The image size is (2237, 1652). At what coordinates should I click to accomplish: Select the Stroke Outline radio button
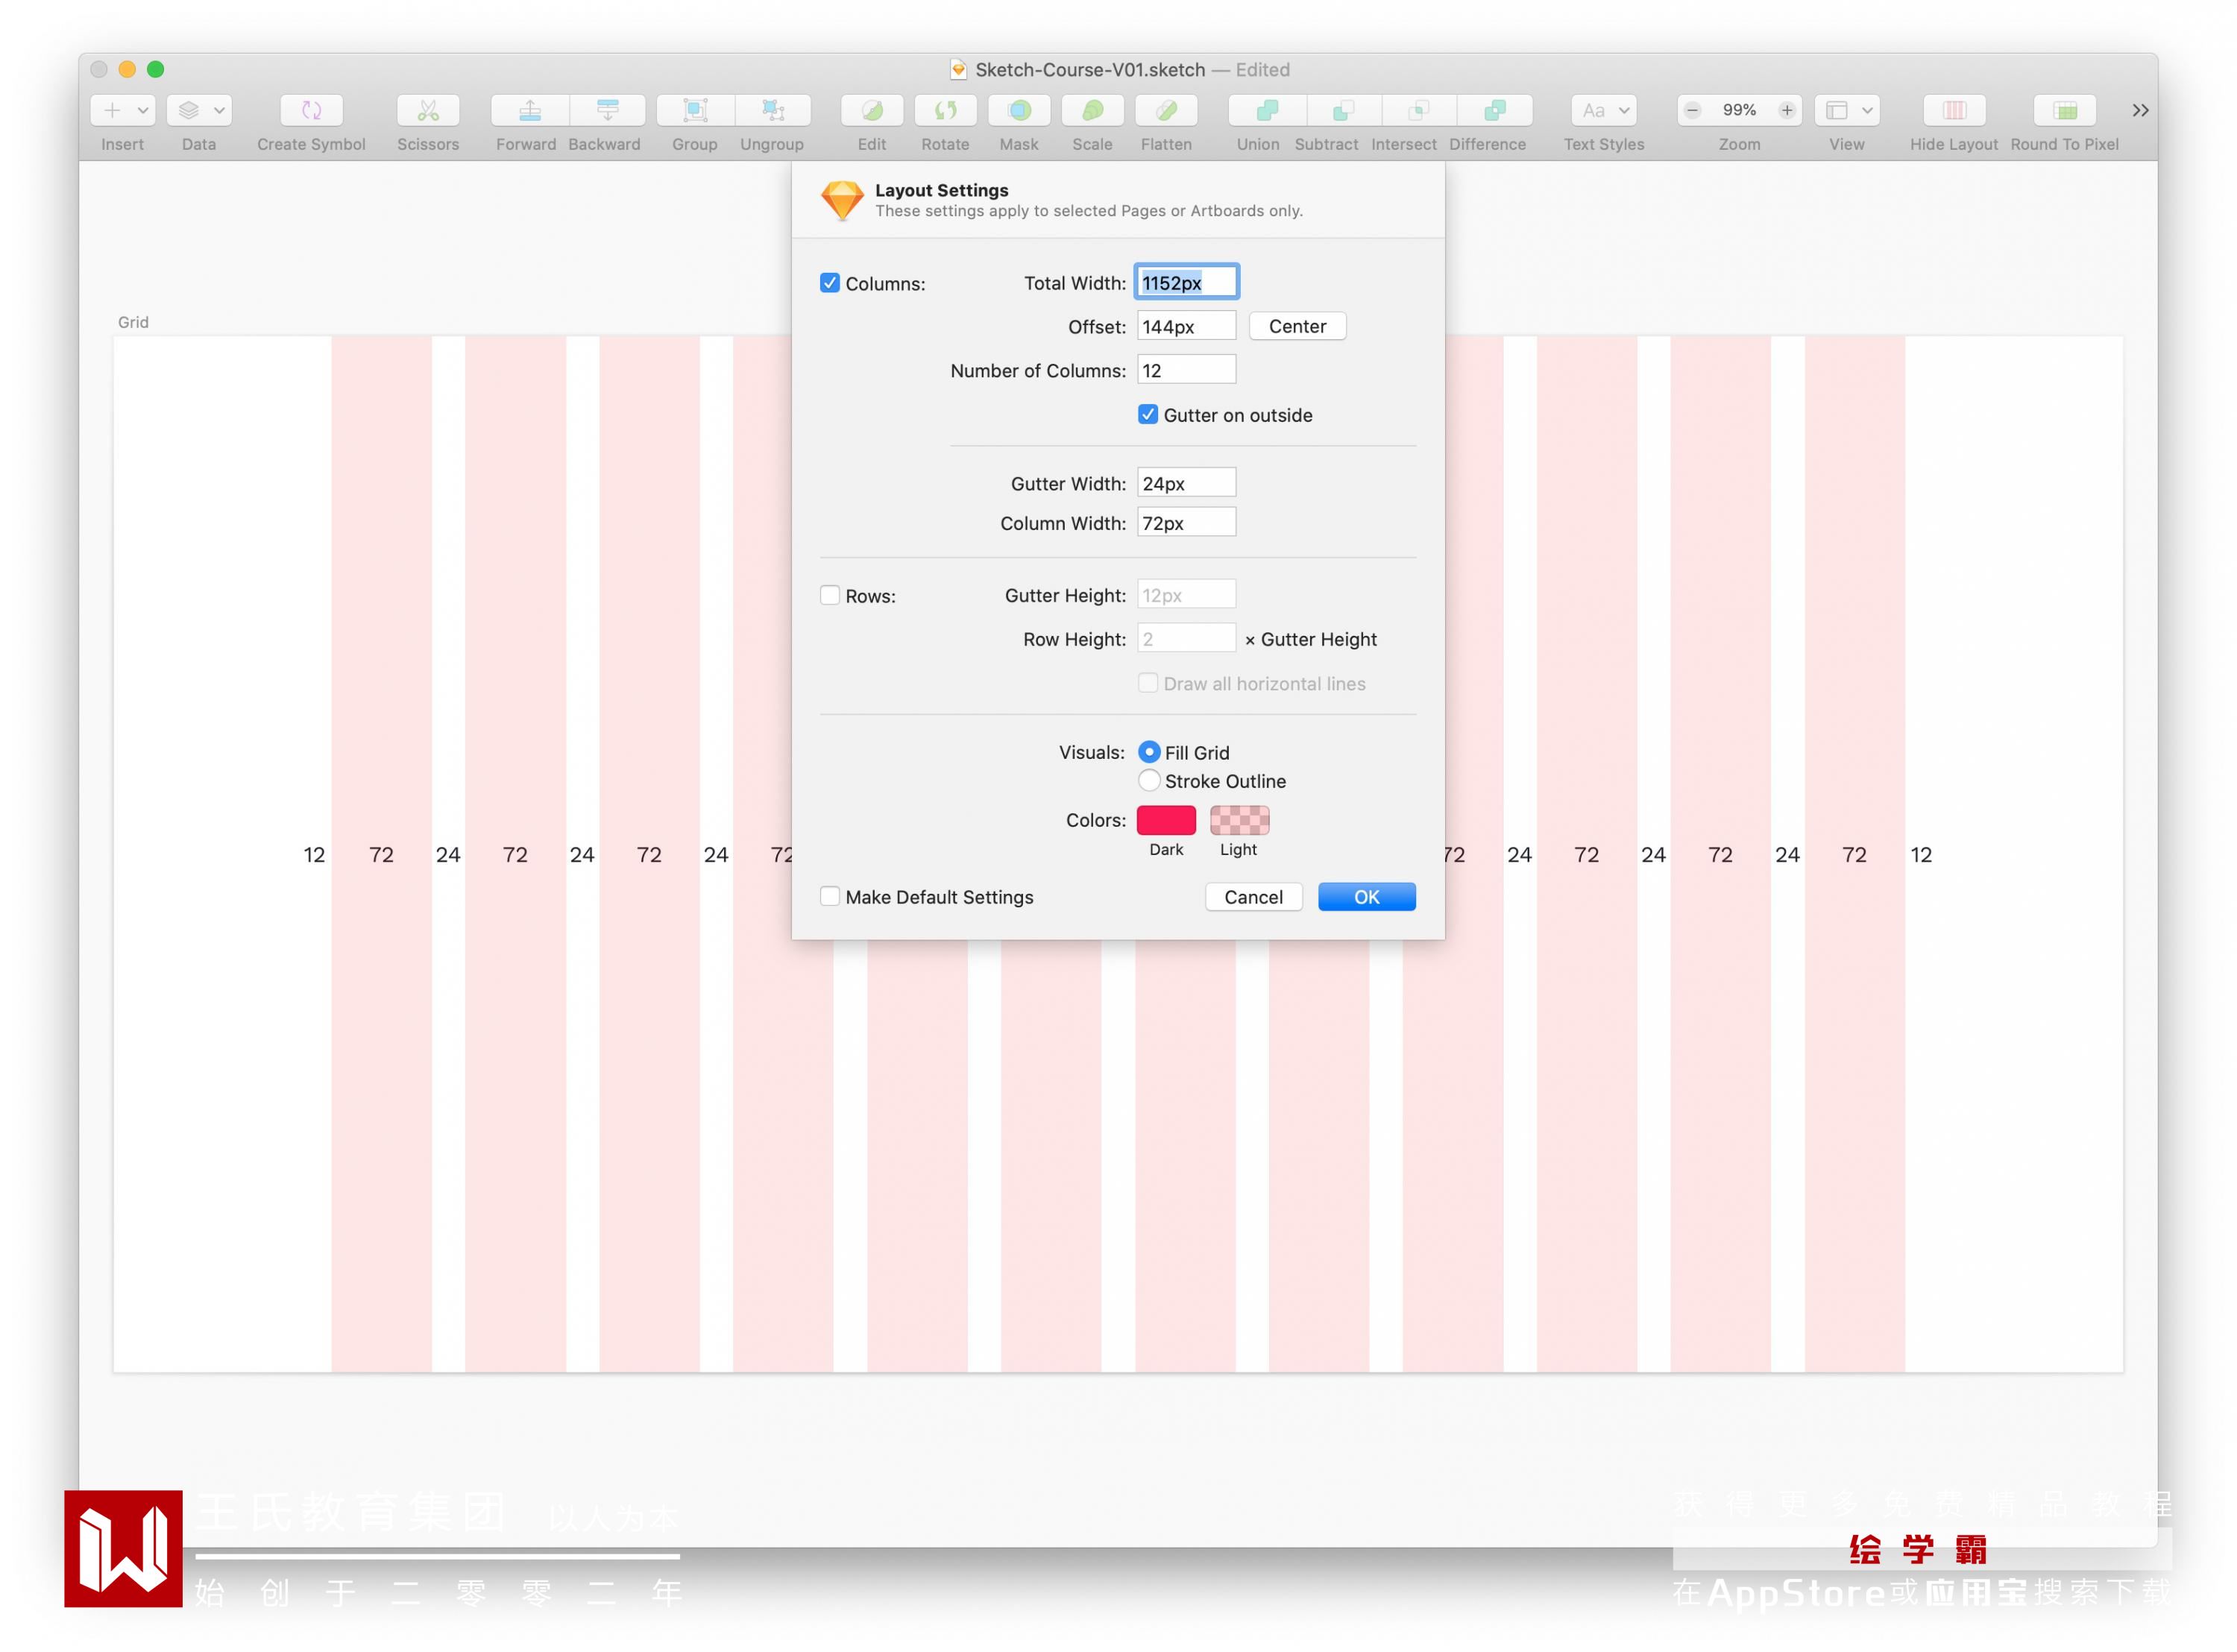pos(1149,780)
